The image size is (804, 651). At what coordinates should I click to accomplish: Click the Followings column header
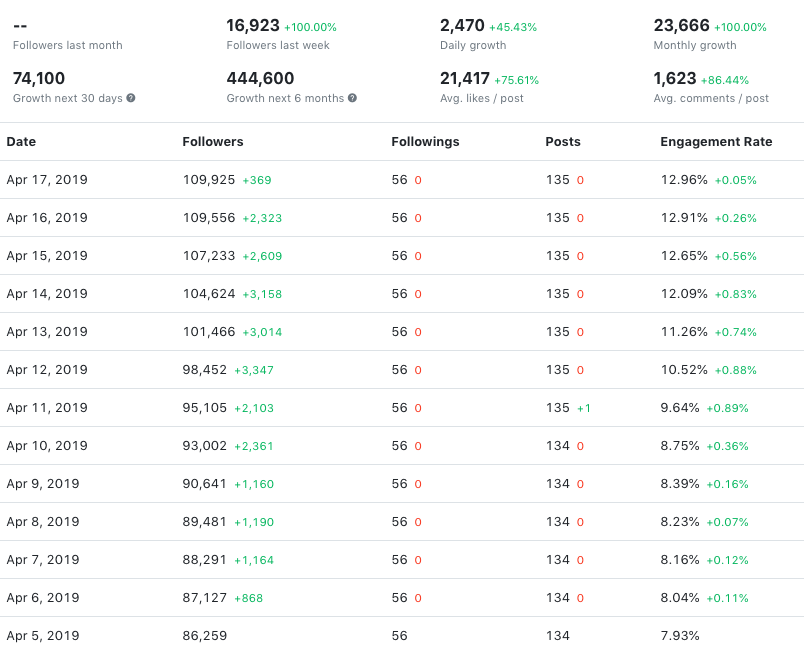[x=425, y=142]
